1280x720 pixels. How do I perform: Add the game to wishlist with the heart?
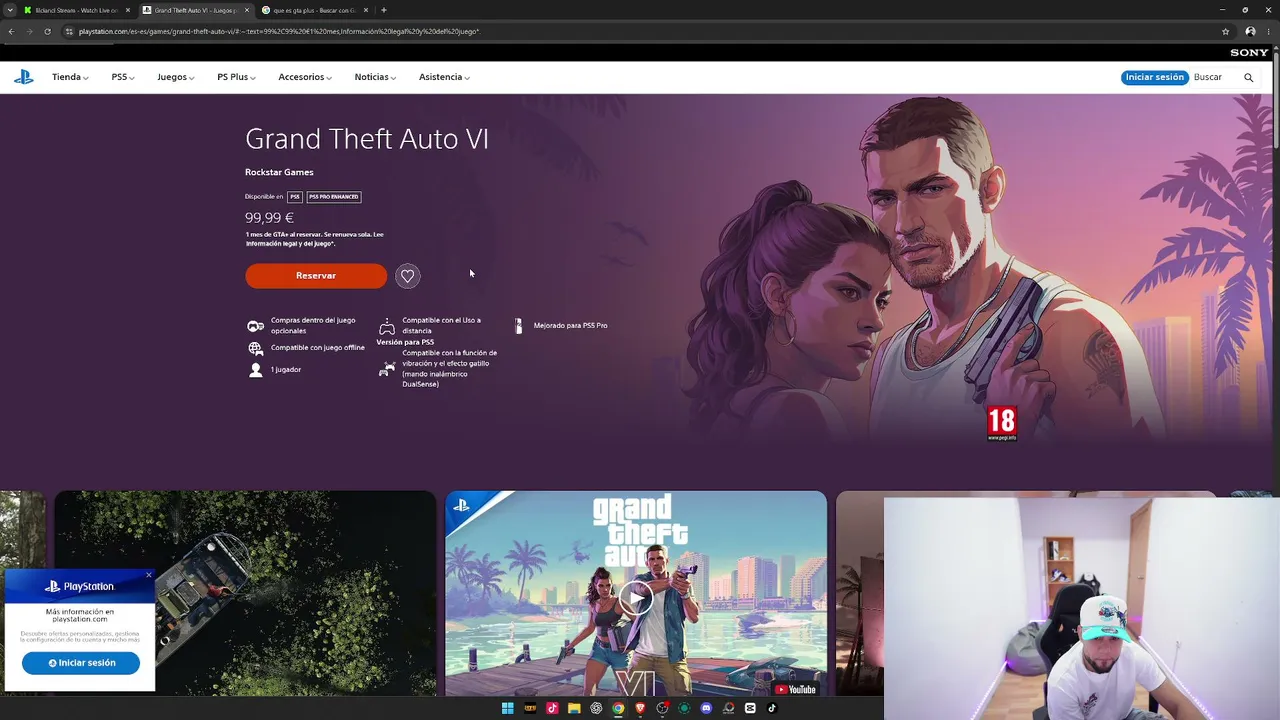pyautogui.click(x=407, y=276)
